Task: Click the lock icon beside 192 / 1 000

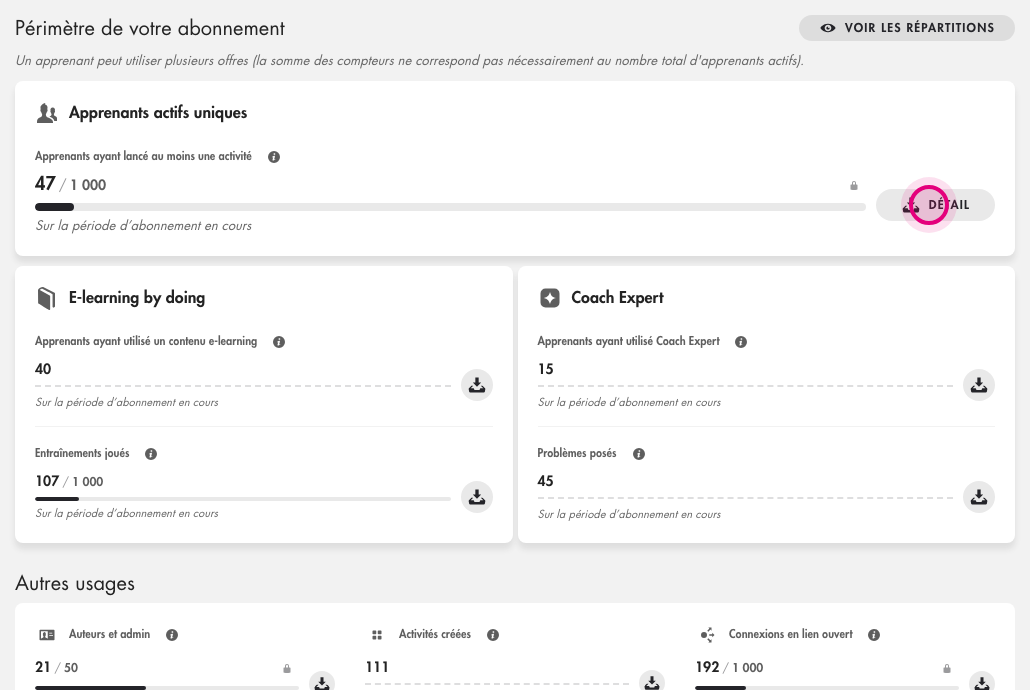Action: click(x=947, y=668)
